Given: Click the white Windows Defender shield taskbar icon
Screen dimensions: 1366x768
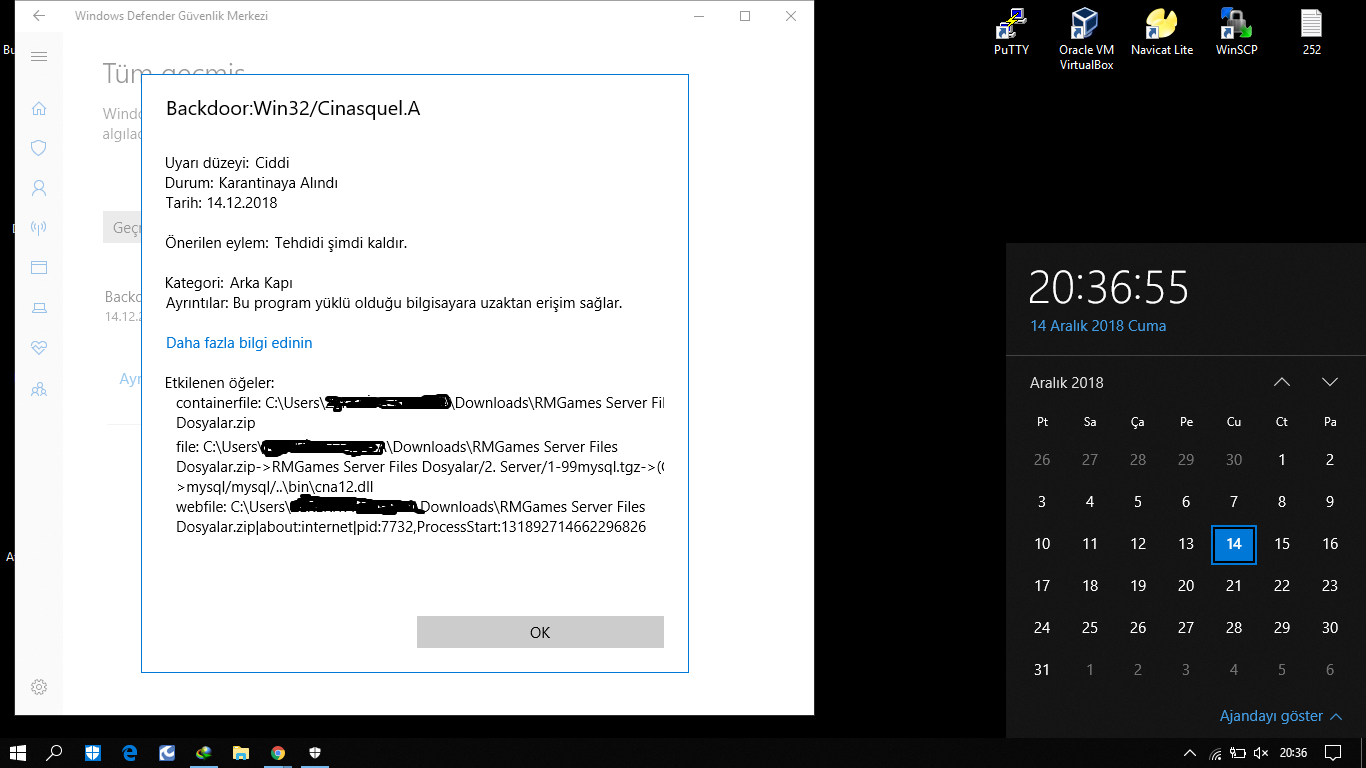Looking at the screenshot, I should [314, 753].
